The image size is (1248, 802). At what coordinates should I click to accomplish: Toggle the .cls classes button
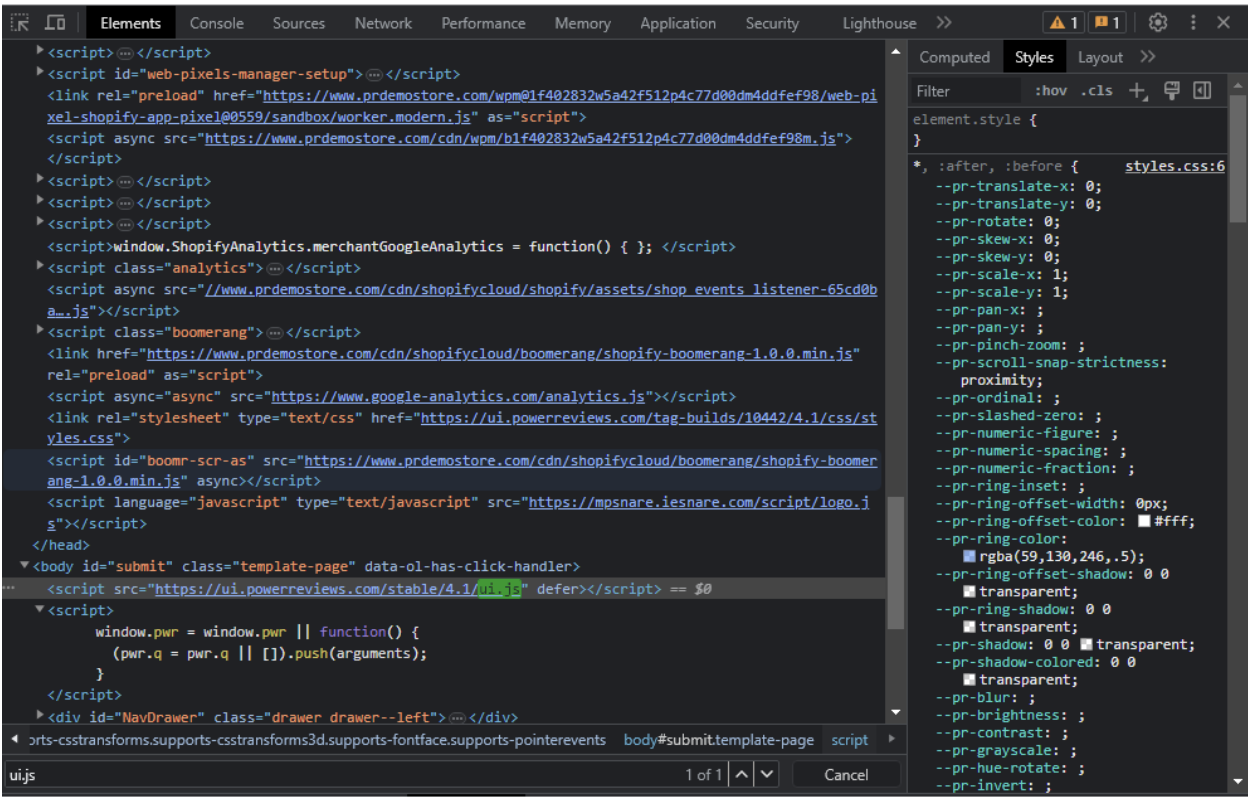click(x=1097, y=91)
